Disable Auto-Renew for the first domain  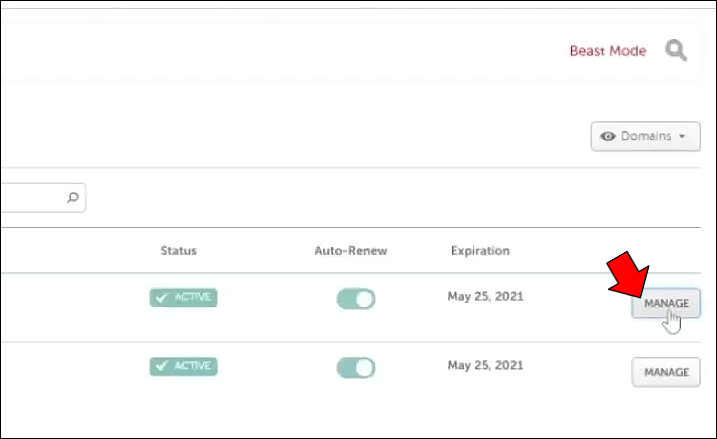355,298
